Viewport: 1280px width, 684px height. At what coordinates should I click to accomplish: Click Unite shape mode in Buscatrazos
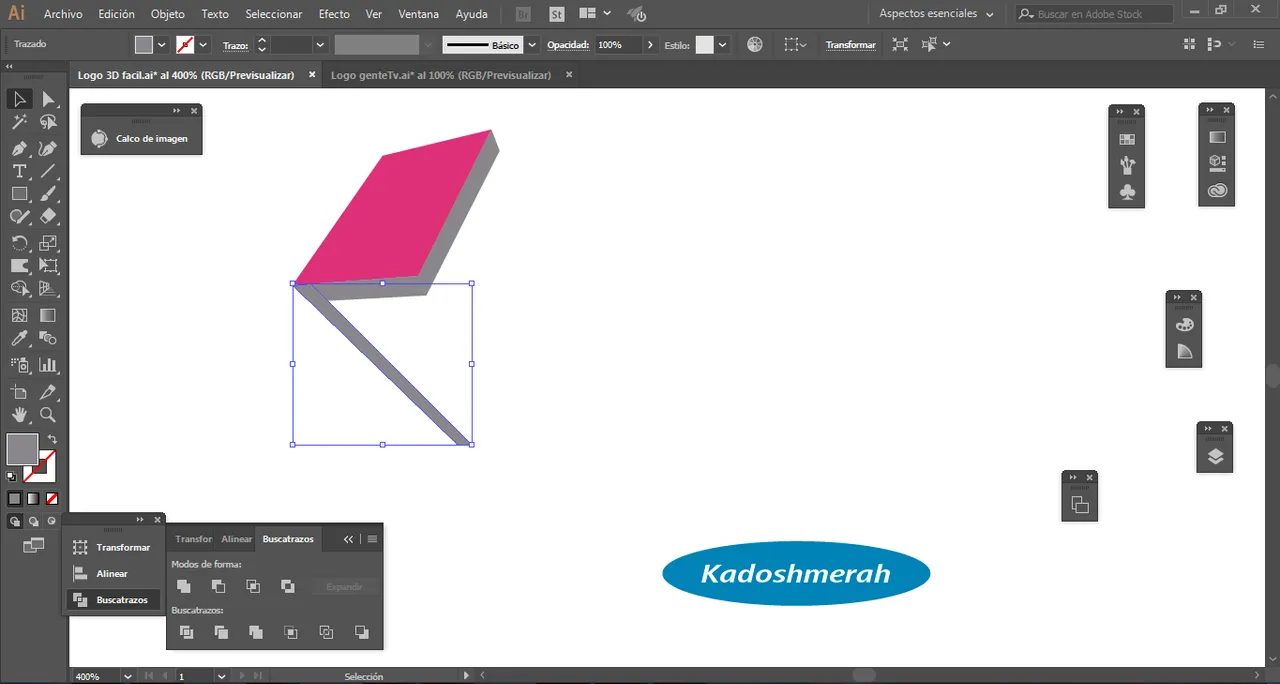pos(183,586)
